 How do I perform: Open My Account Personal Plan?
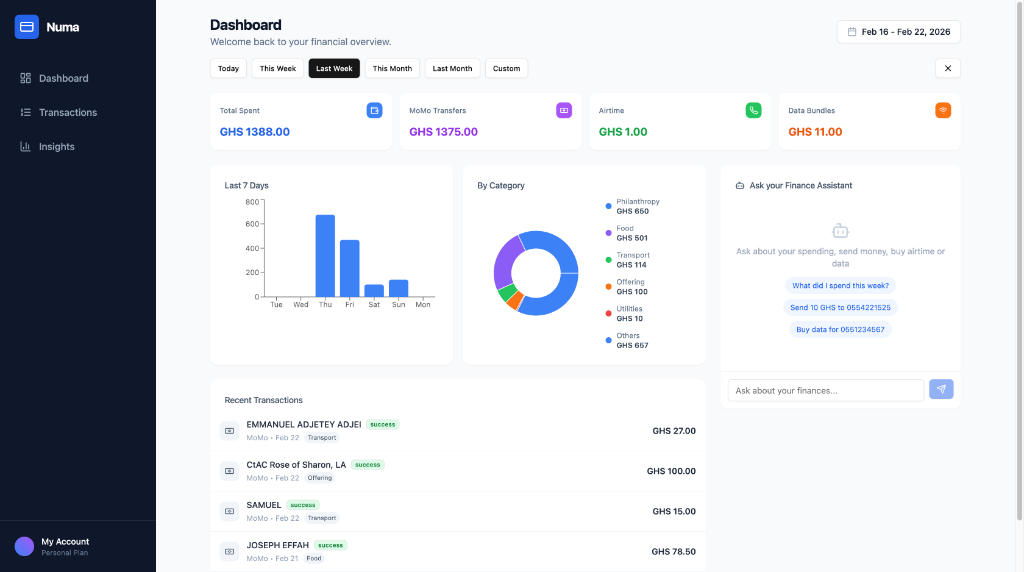coord(78,547)
